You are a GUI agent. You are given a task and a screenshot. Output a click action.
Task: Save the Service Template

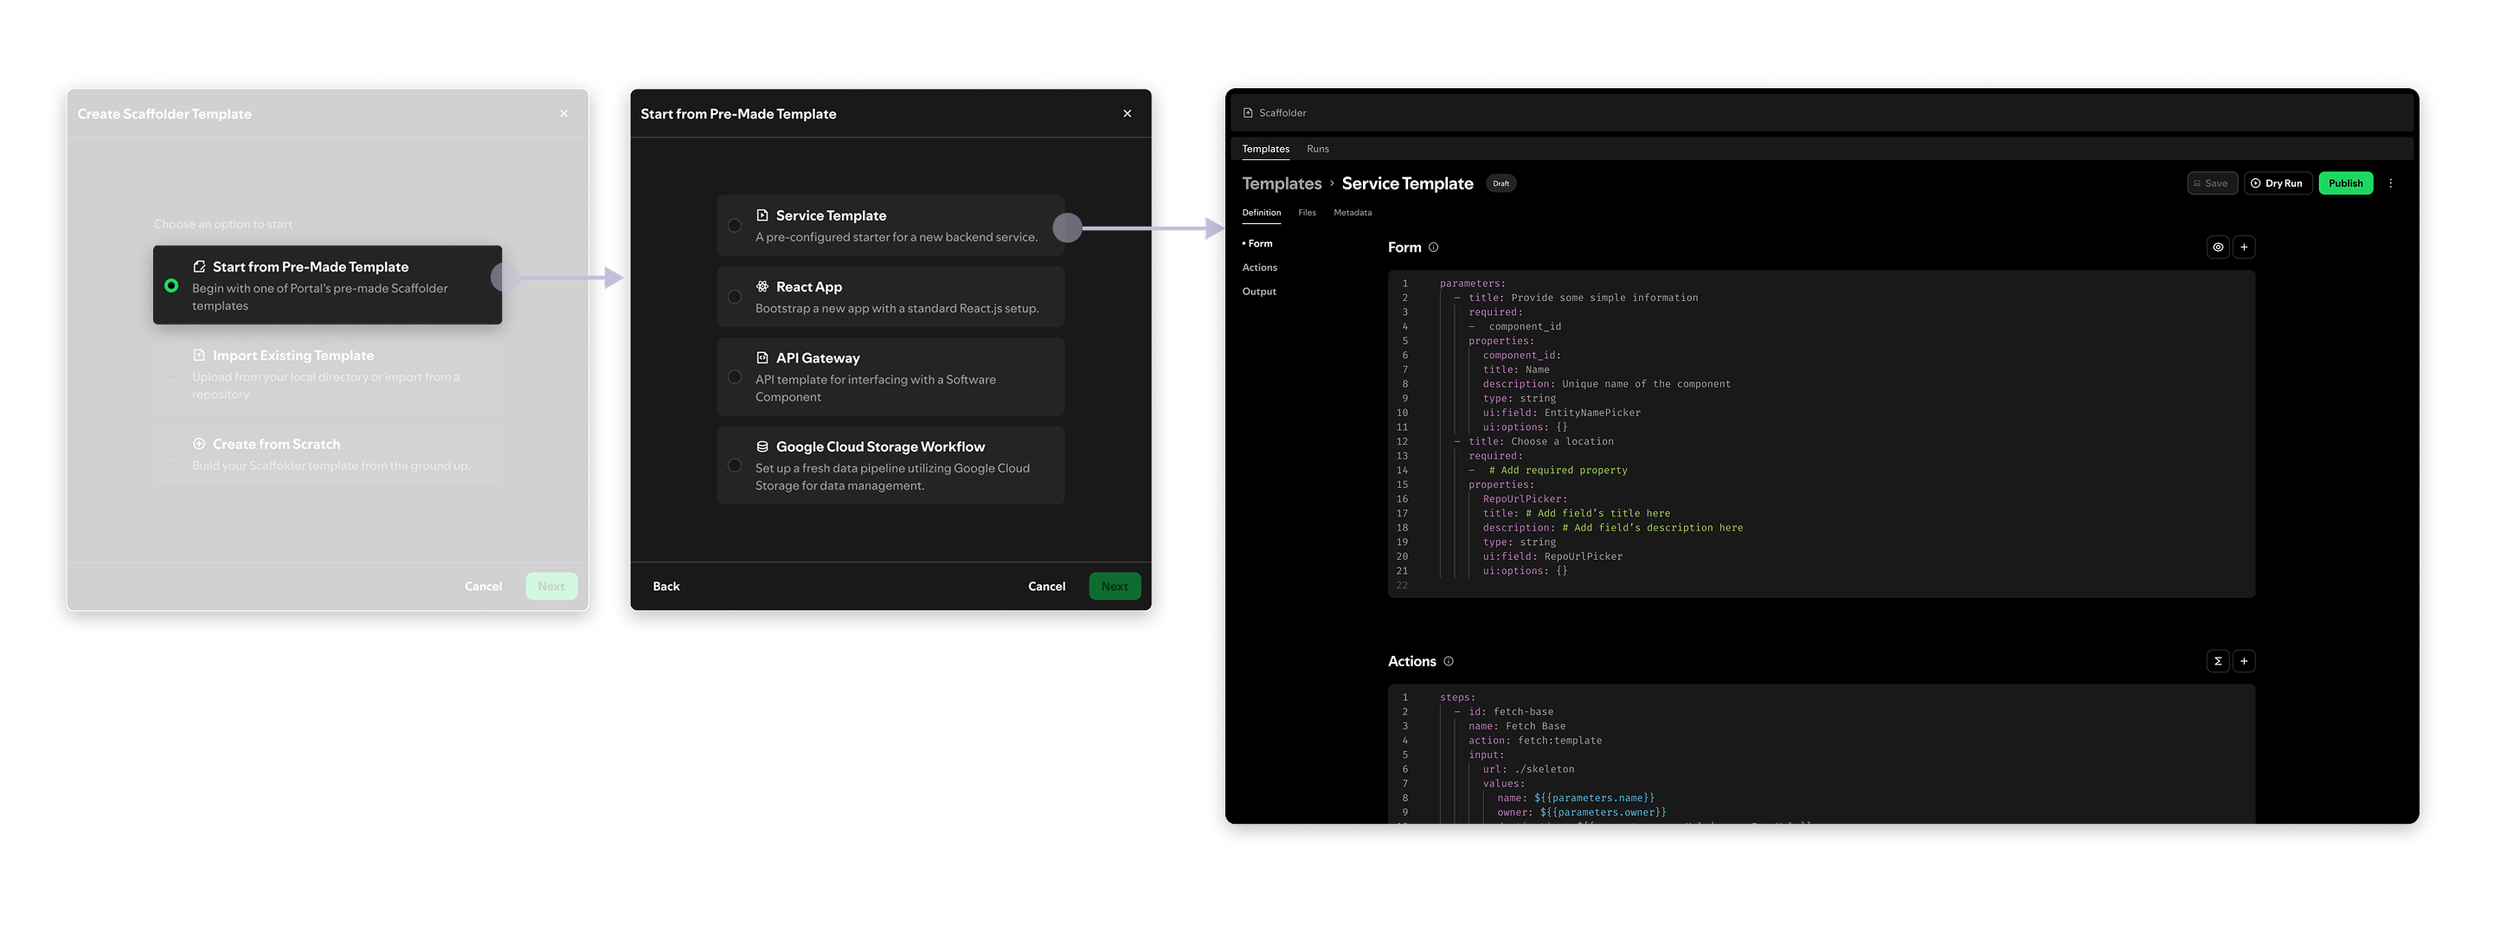[2212, 184]
